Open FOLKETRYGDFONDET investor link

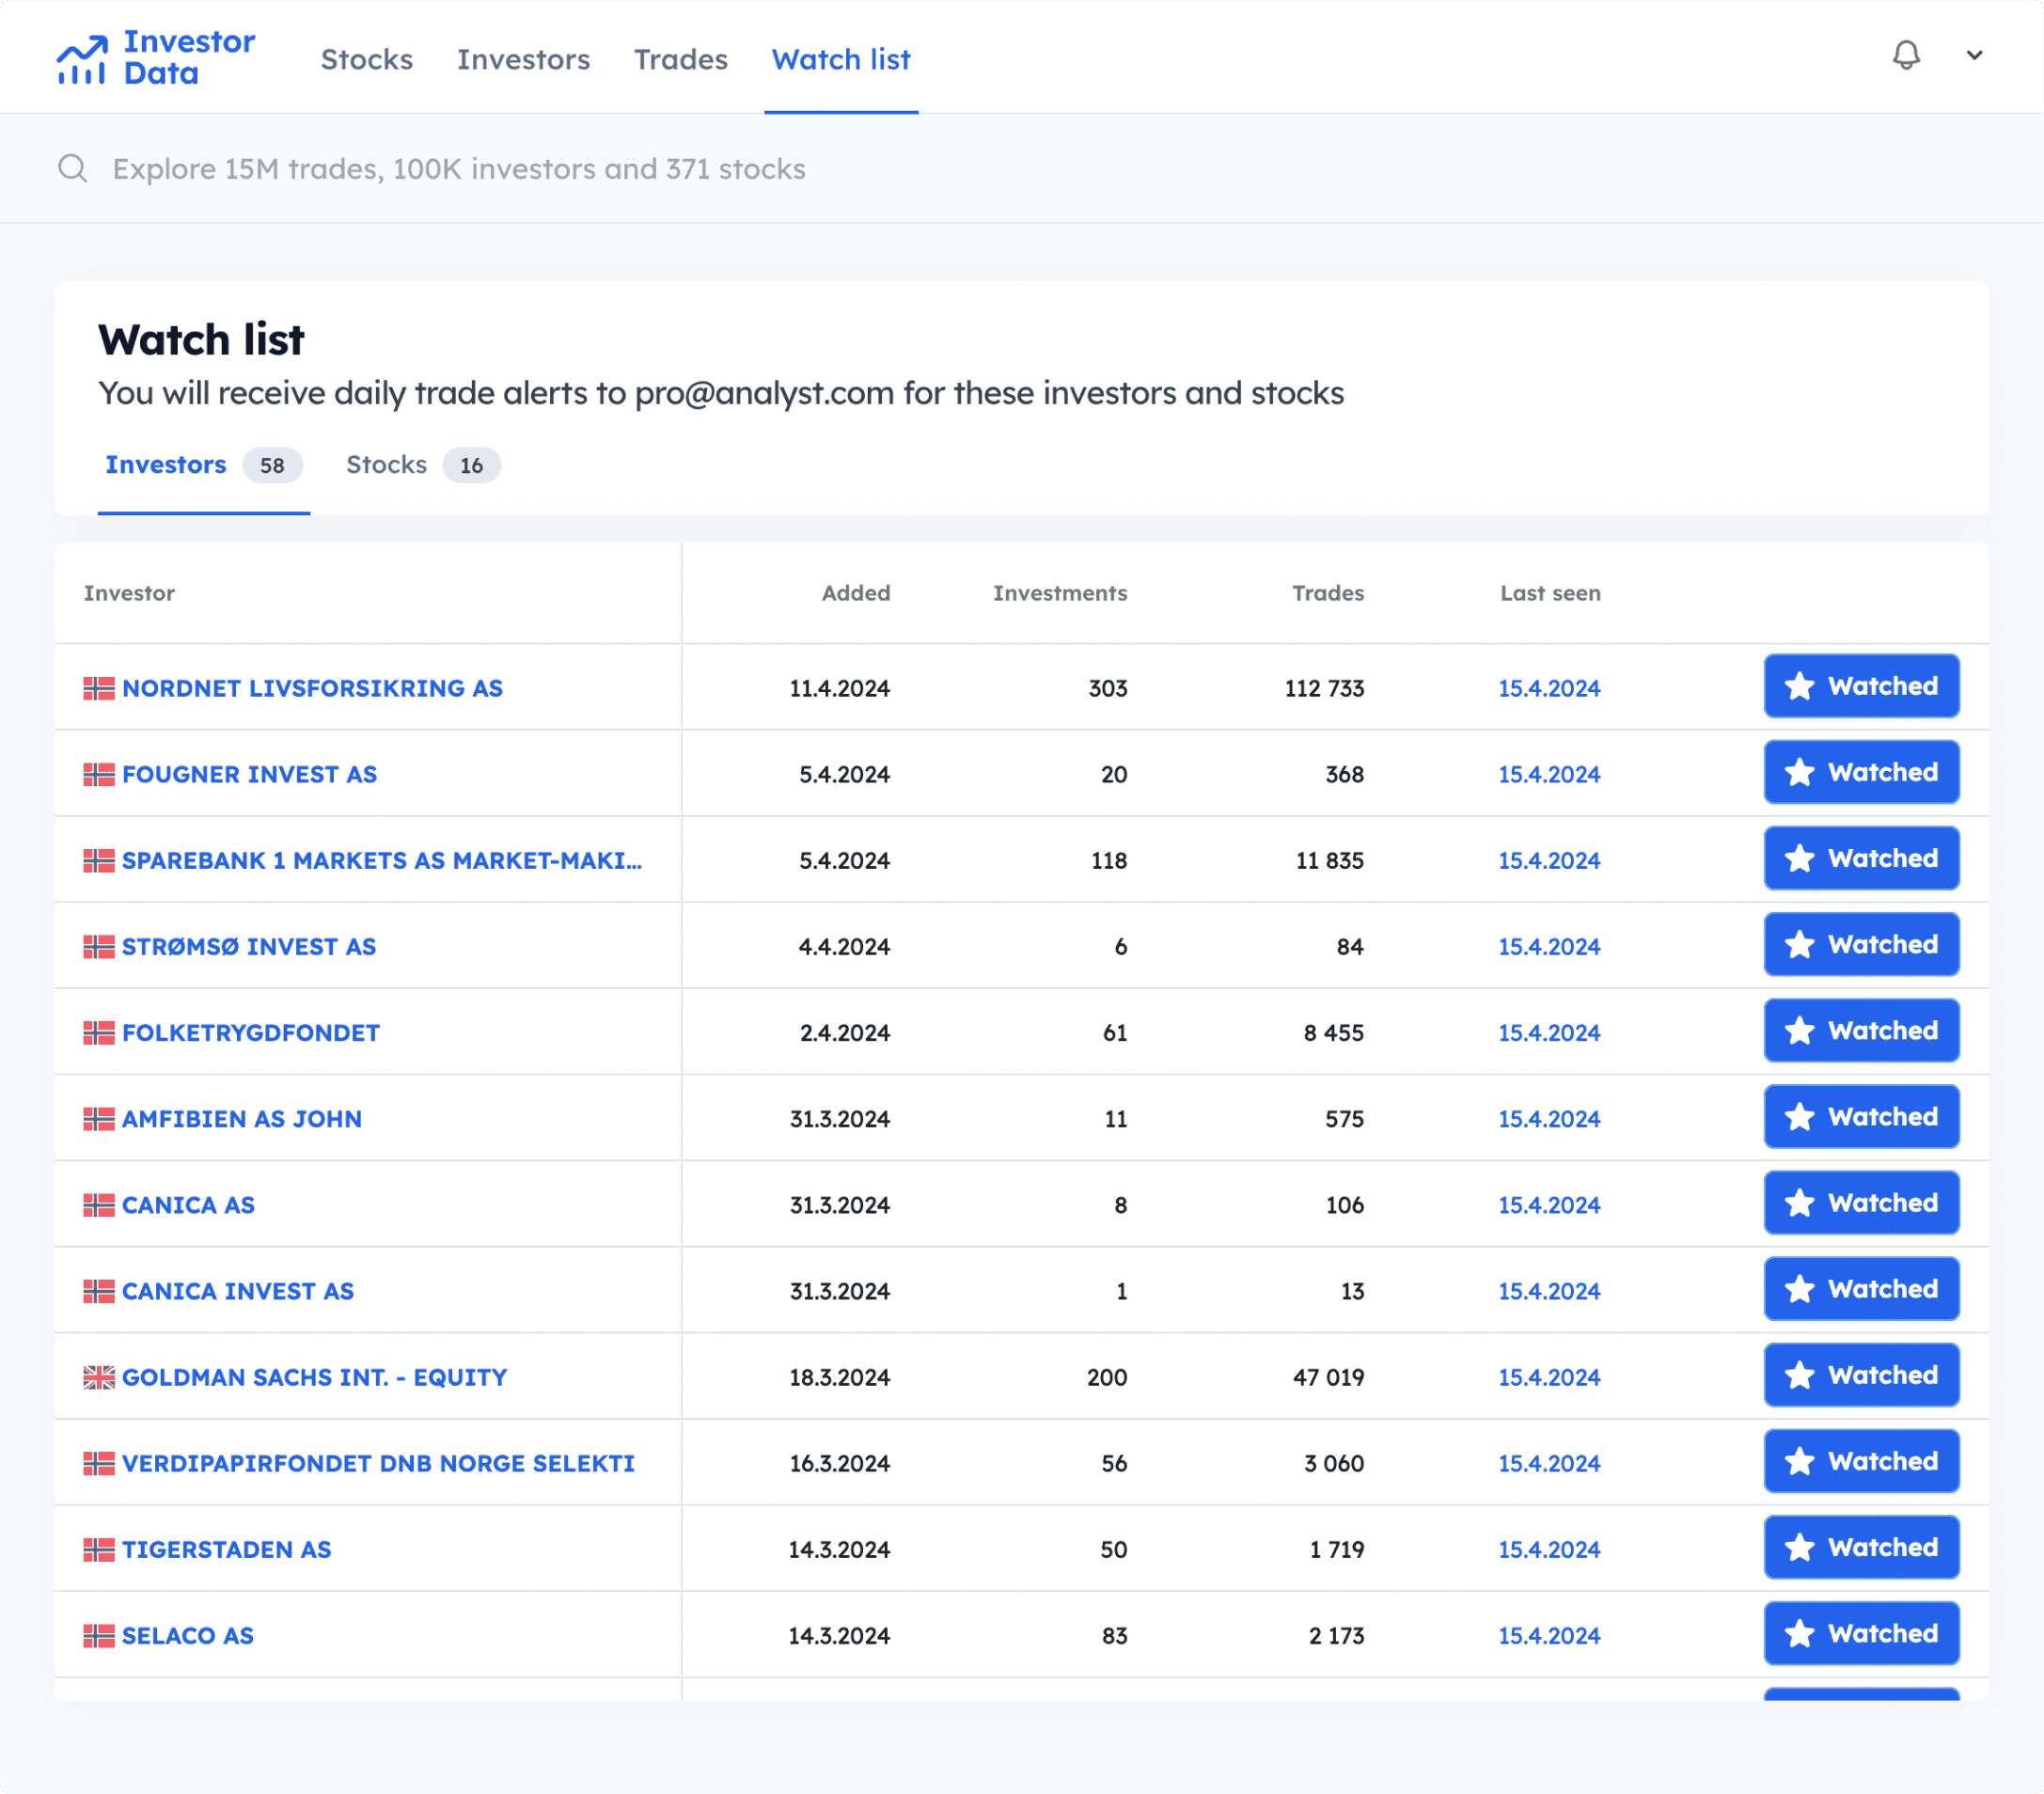pyautogui.click(x=251, y=1032)
